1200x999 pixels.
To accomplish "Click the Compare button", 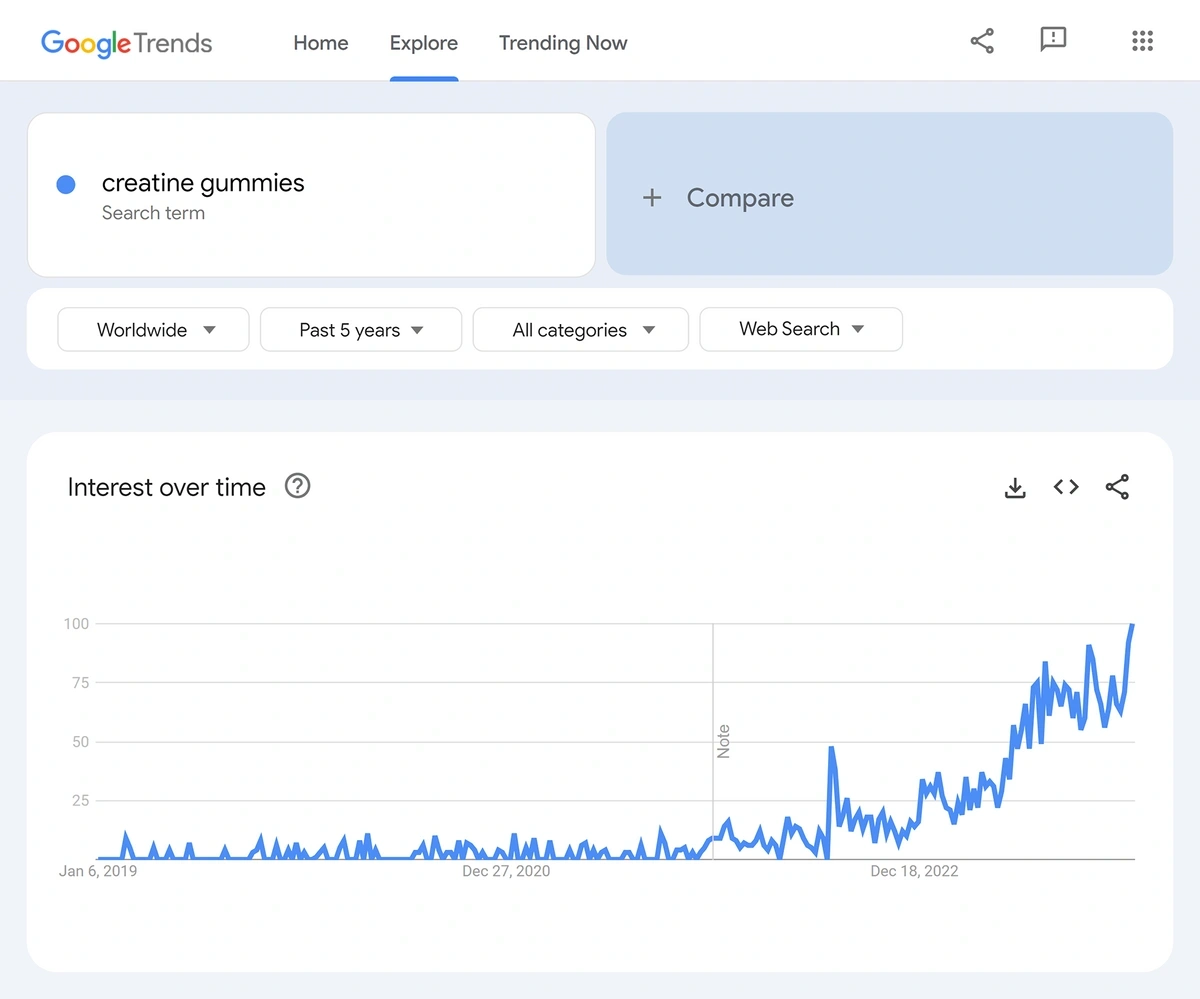I will [x=890, y=194].
